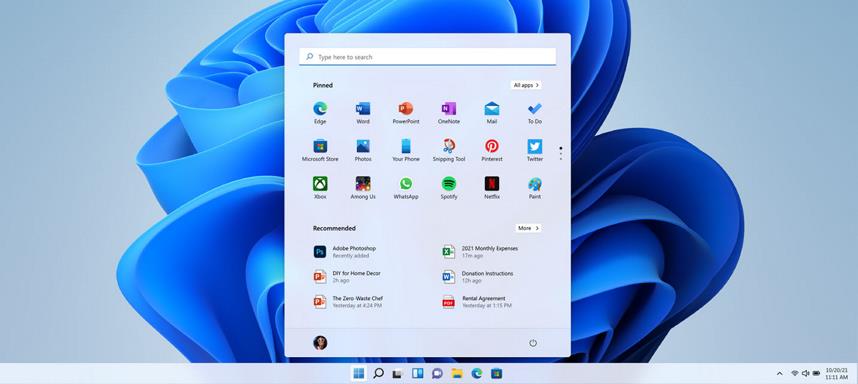Show all apps list
This screenshot has height=384, width=858.
526,85
